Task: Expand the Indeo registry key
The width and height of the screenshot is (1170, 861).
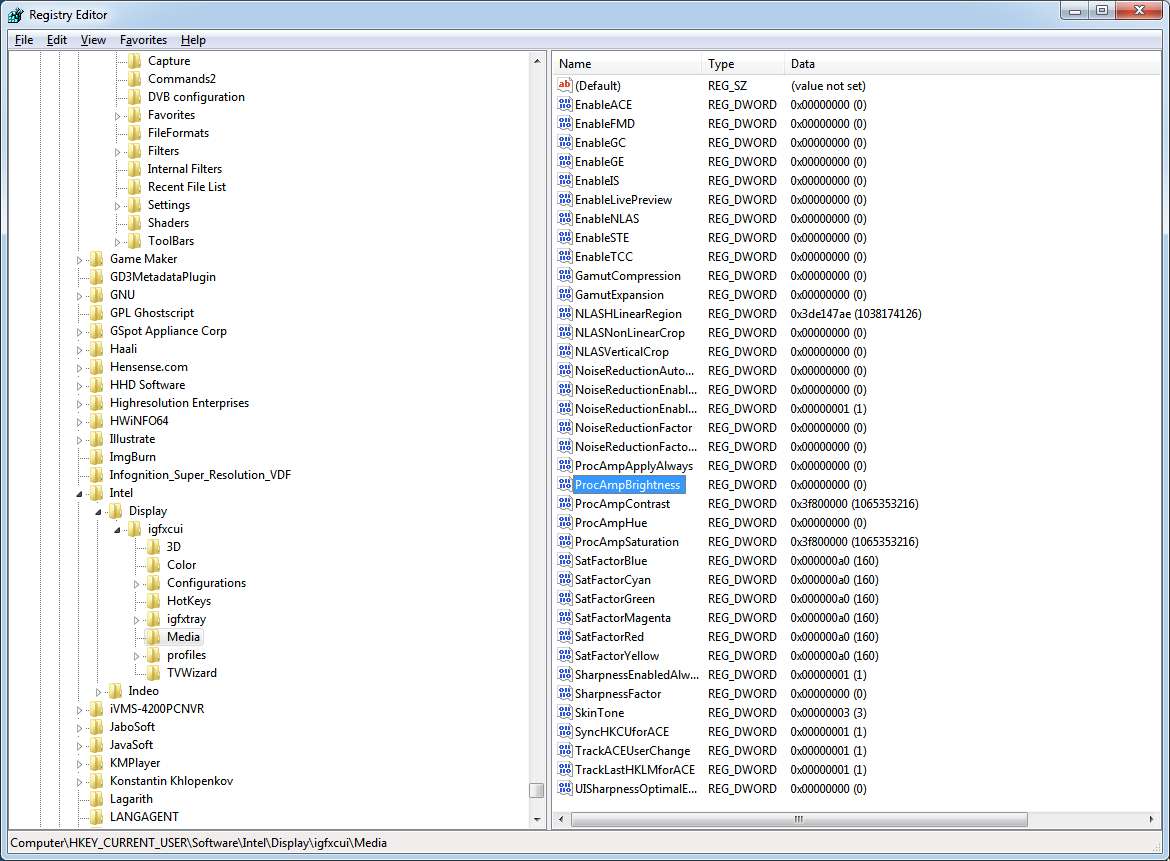Action: point(98,692)
